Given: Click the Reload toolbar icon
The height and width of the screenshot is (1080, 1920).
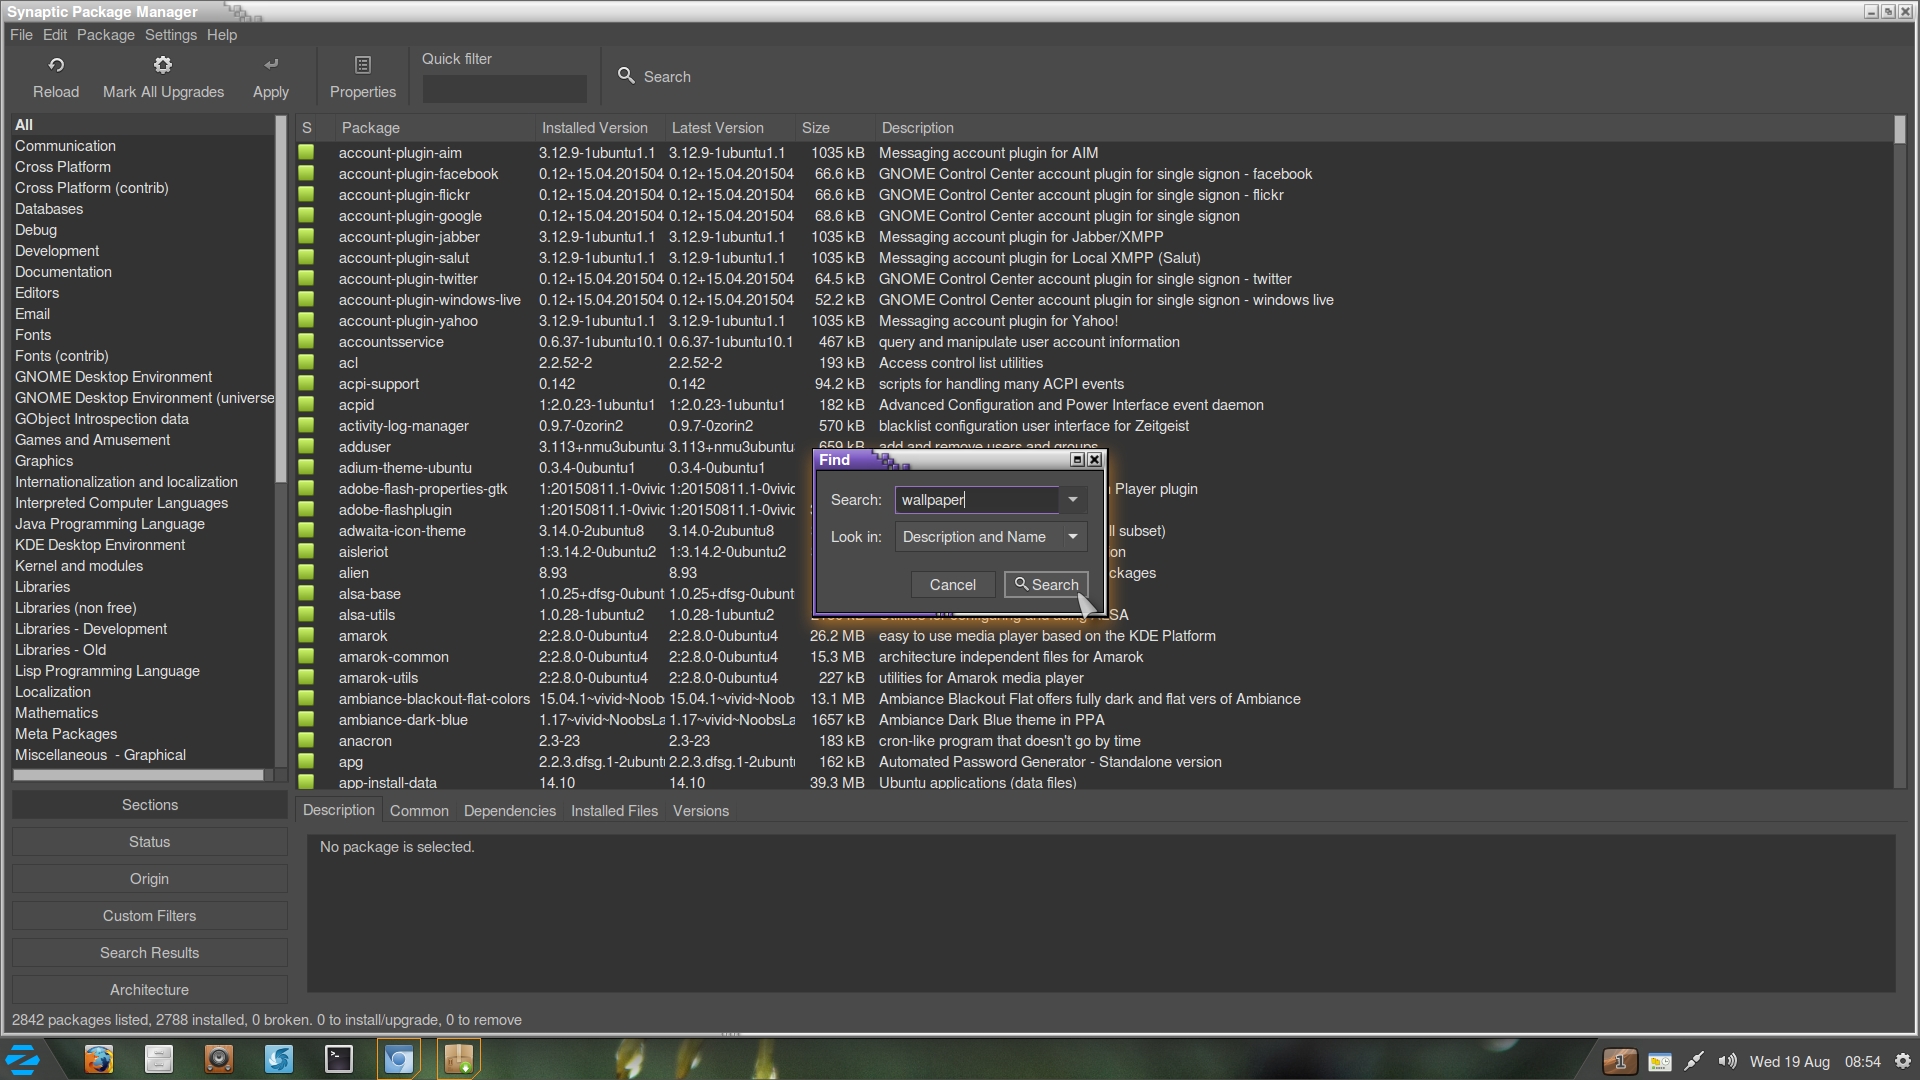Looking at the screenshot, I should tap(56, 65).
